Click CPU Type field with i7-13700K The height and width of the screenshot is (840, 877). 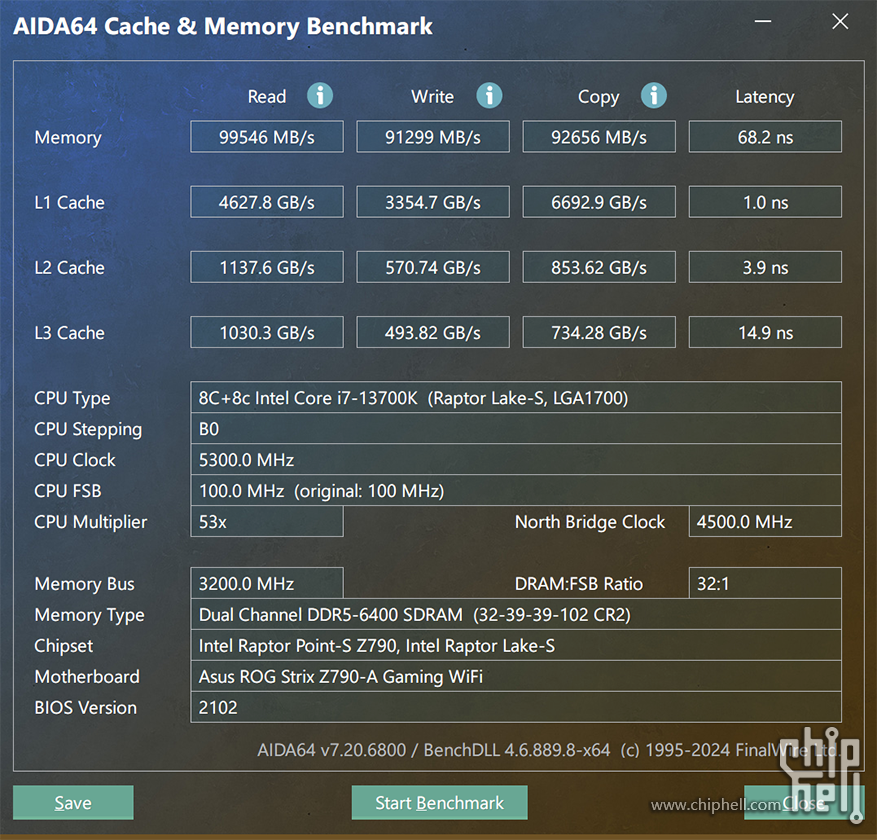516,398
